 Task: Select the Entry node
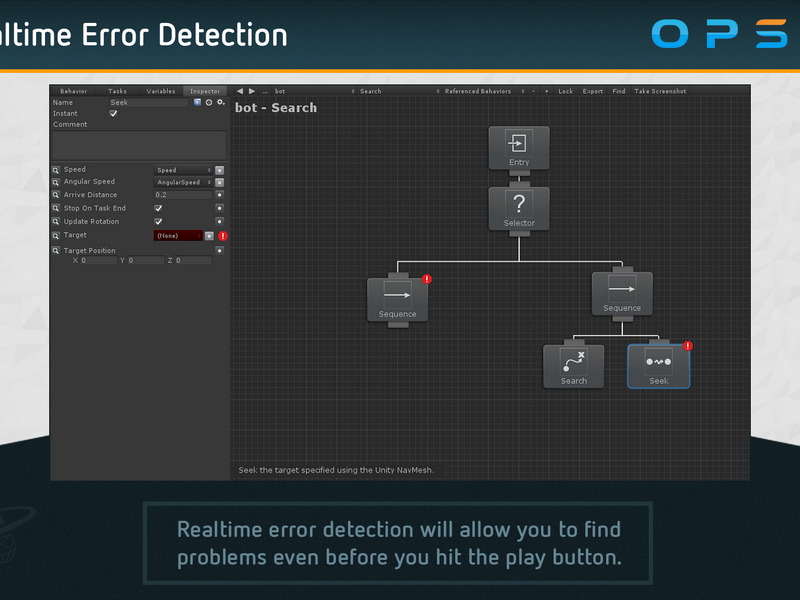(x=519, y=148)
